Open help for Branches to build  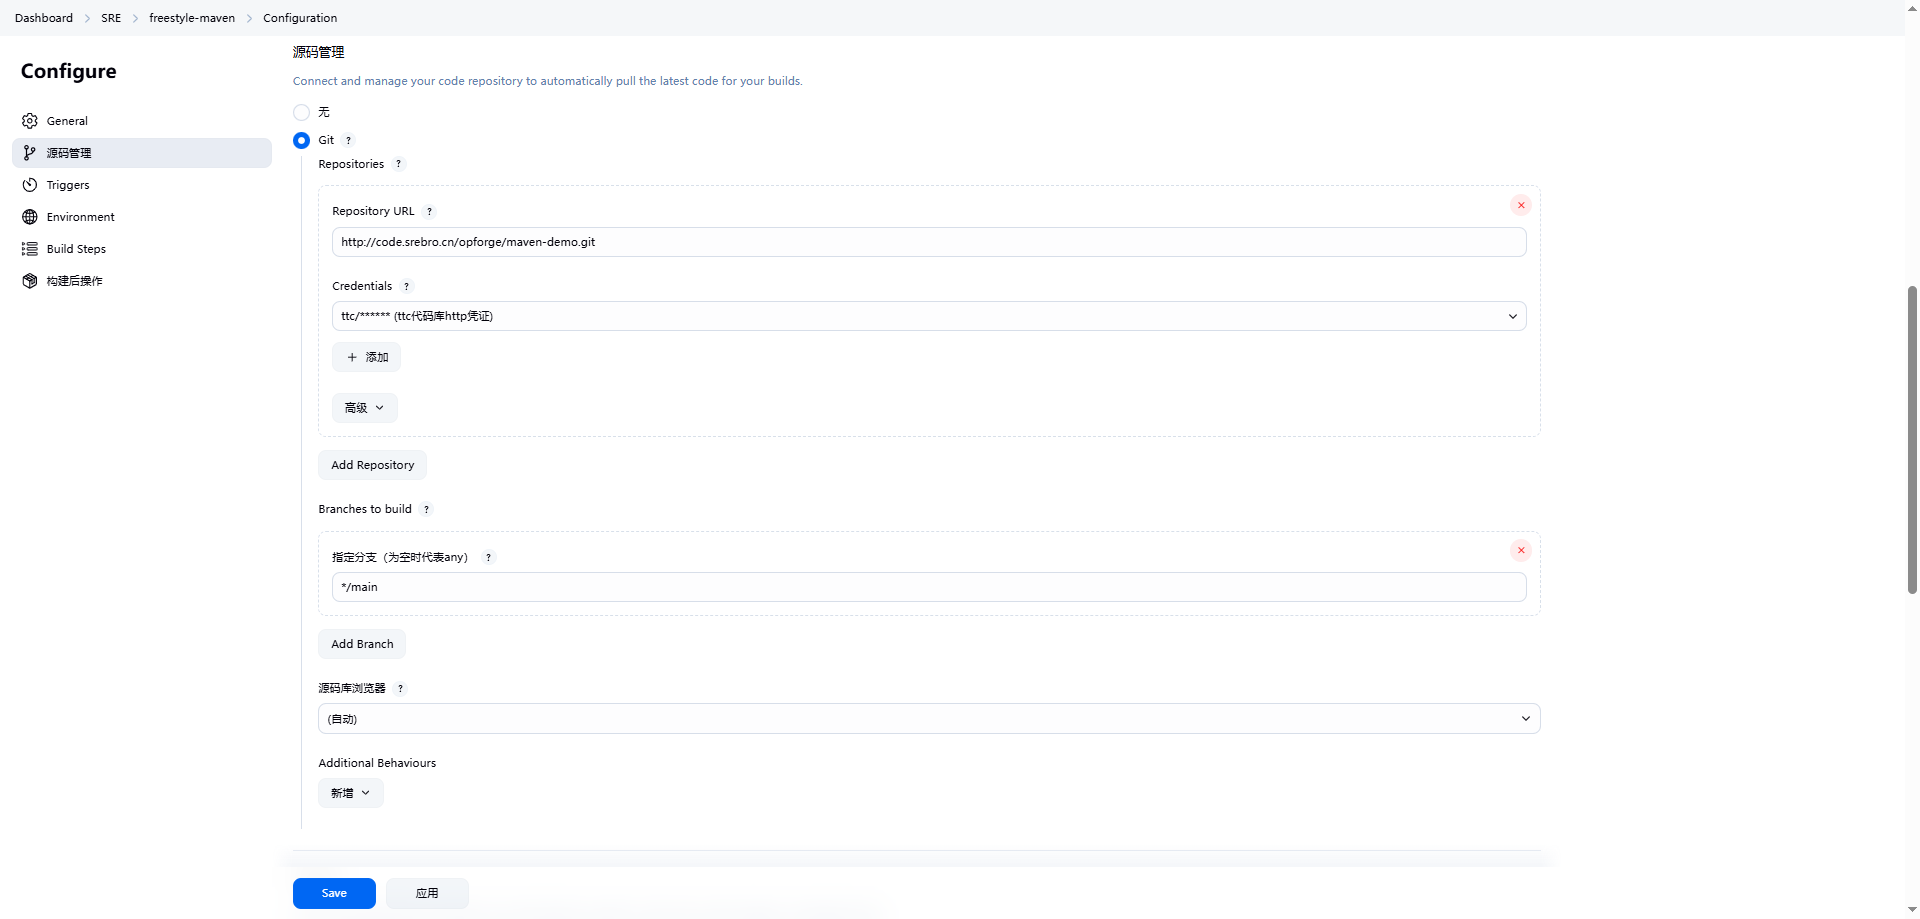[x=427, y=509]
